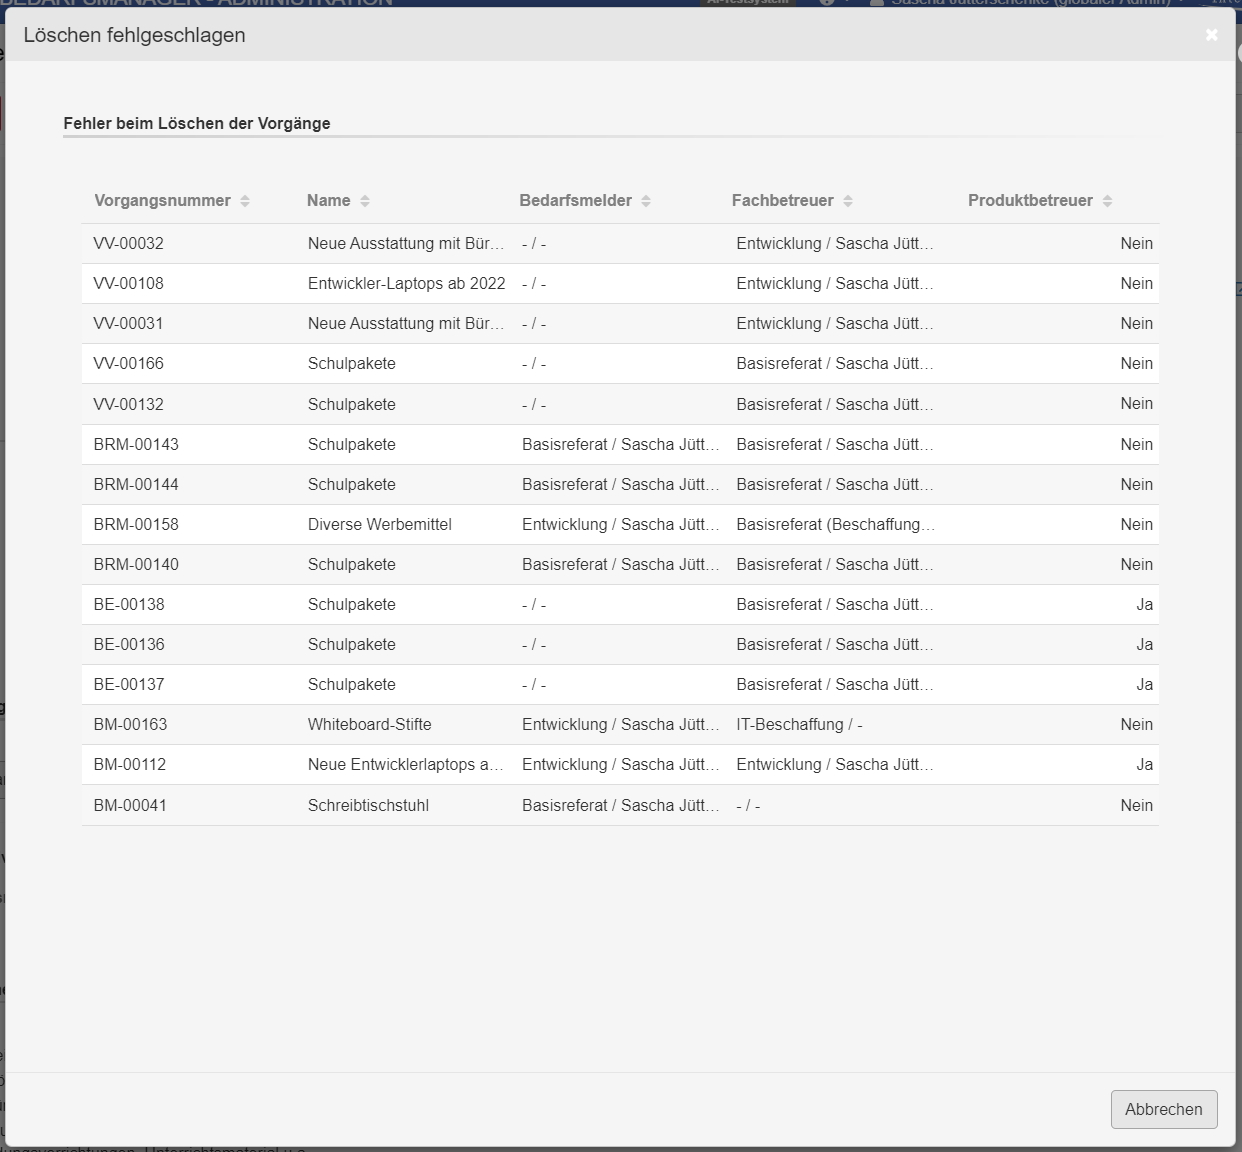Click sort arrows beside Name column
The image size is (1242, 1152).
(365, 201)
